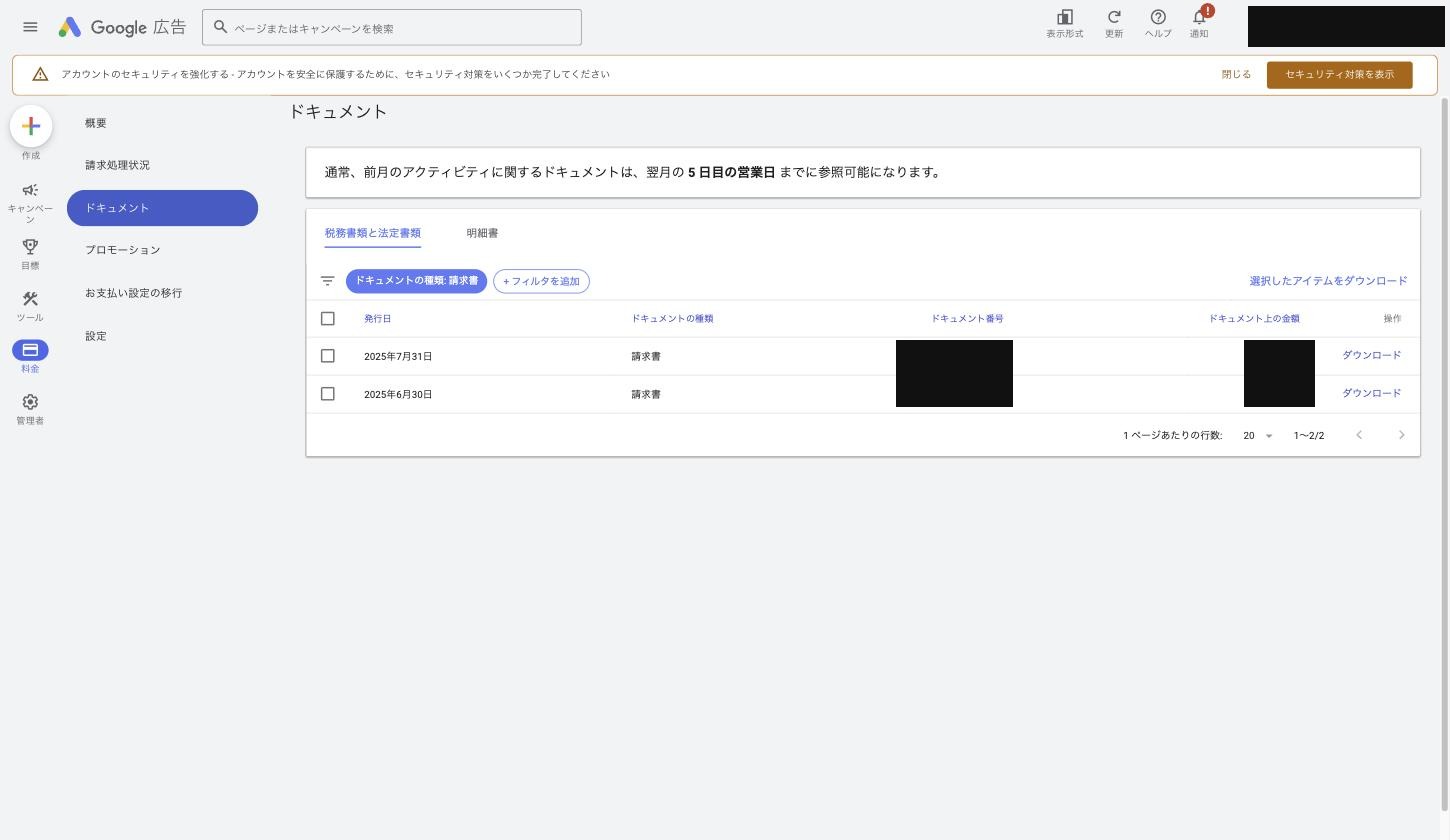This screenshot has height=840, width=1450.
Task: Switch to 税務書類と法定書類 tab
Action: [372, 233]
